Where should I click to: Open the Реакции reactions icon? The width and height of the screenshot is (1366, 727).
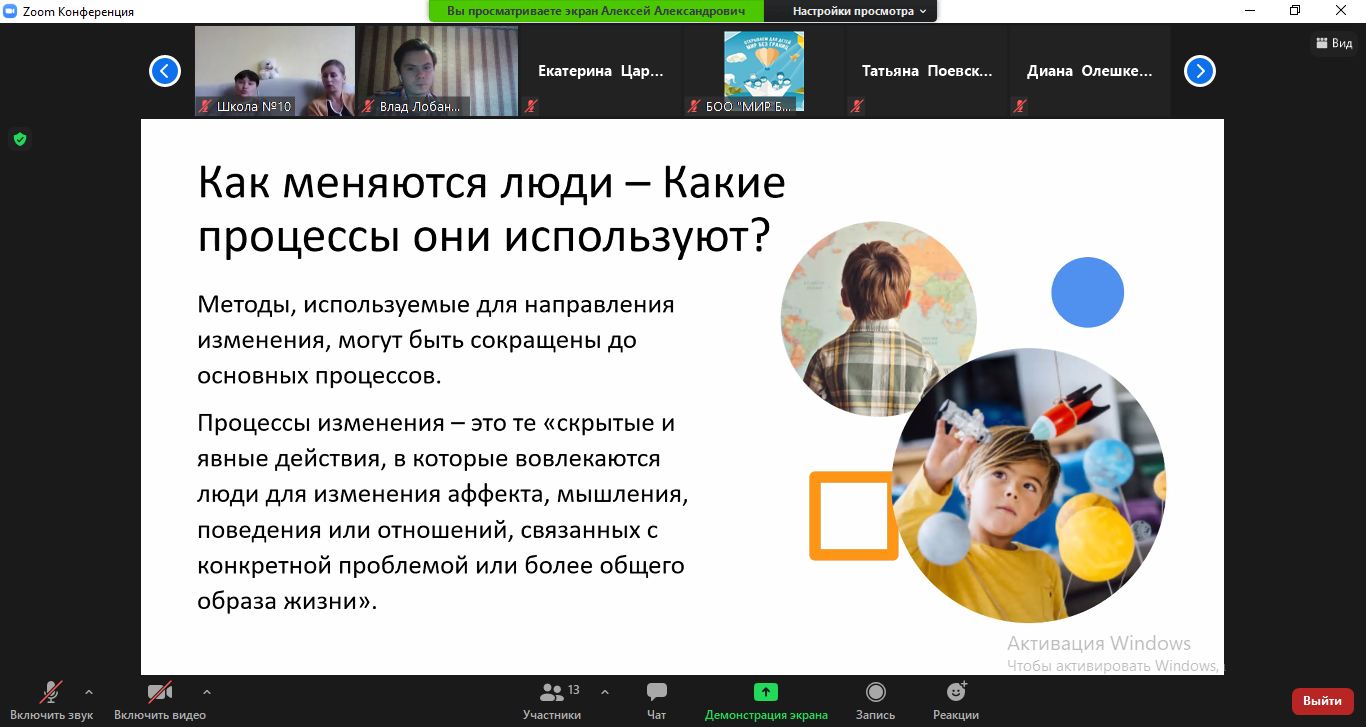[956, 692]
